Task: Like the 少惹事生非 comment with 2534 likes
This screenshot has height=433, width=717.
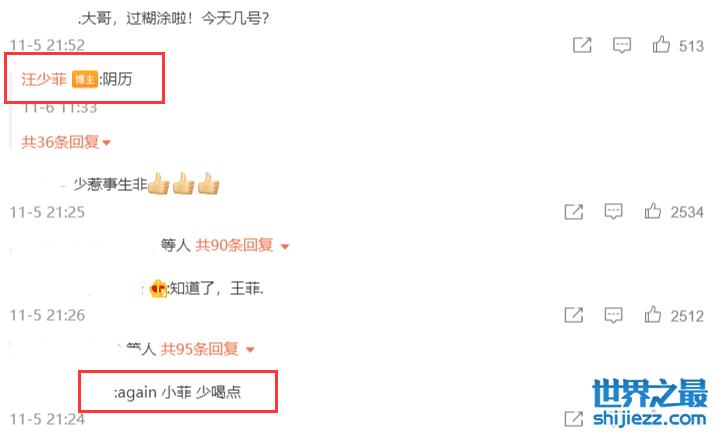Action: click(653, 211)
